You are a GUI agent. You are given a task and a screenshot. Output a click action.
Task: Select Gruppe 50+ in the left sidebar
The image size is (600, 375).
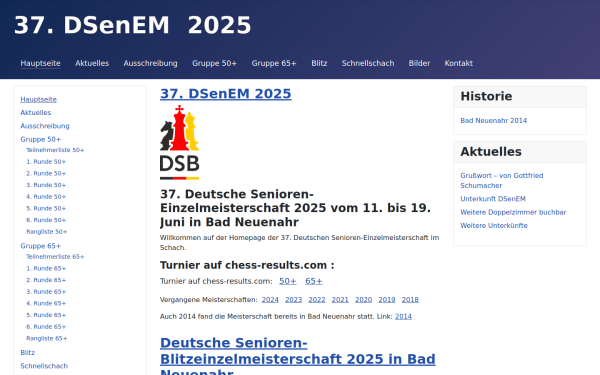[41, 139]
